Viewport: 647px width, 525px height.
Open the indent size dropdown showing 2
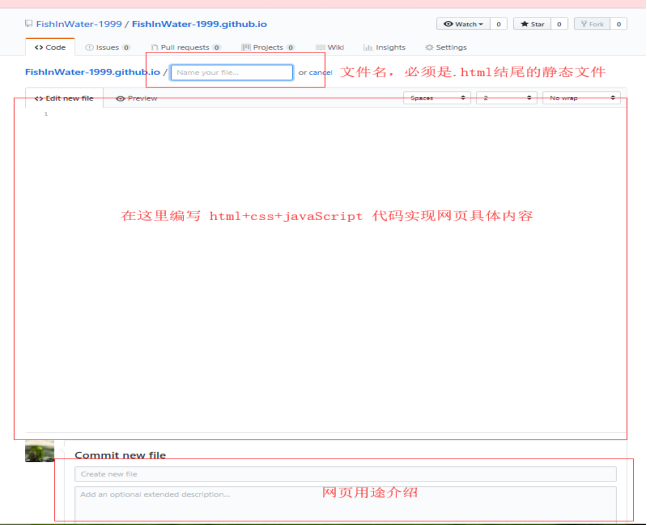[507, 98]
